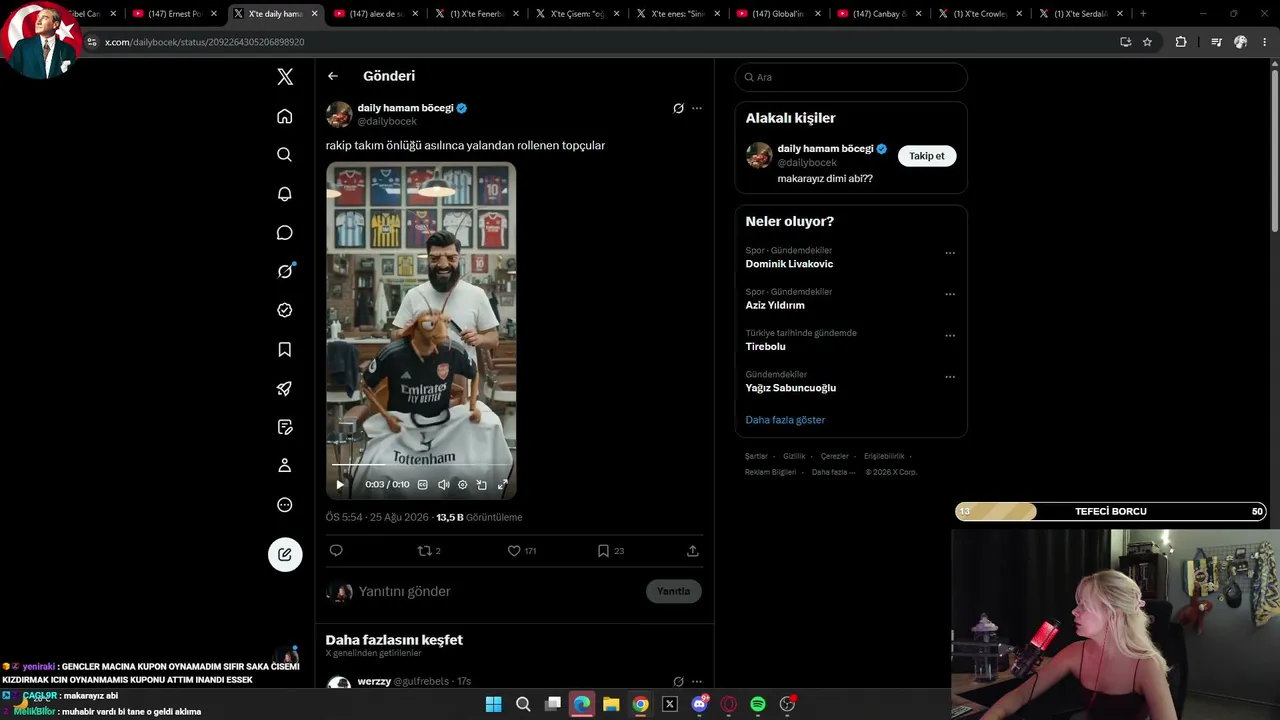This screenshot has width=1280, height=720.
Task: Bookmark the post with 23 bookmarks
Action: [x=610, y=551]
